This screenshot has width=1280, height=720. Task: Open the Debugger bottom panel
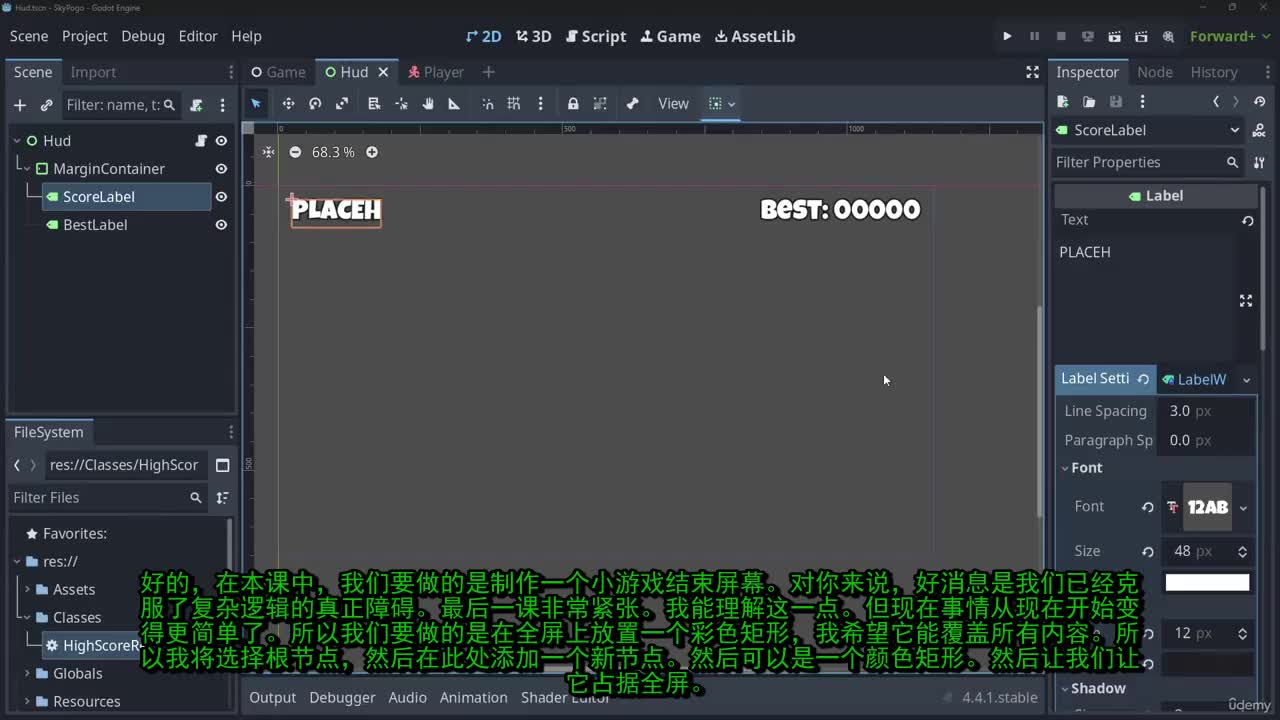342,698
